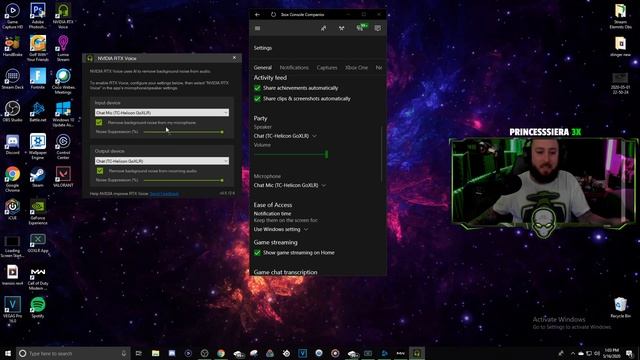Select the GOXLR App desktop icon
This screenshot has width=640, height=360.
38,243
